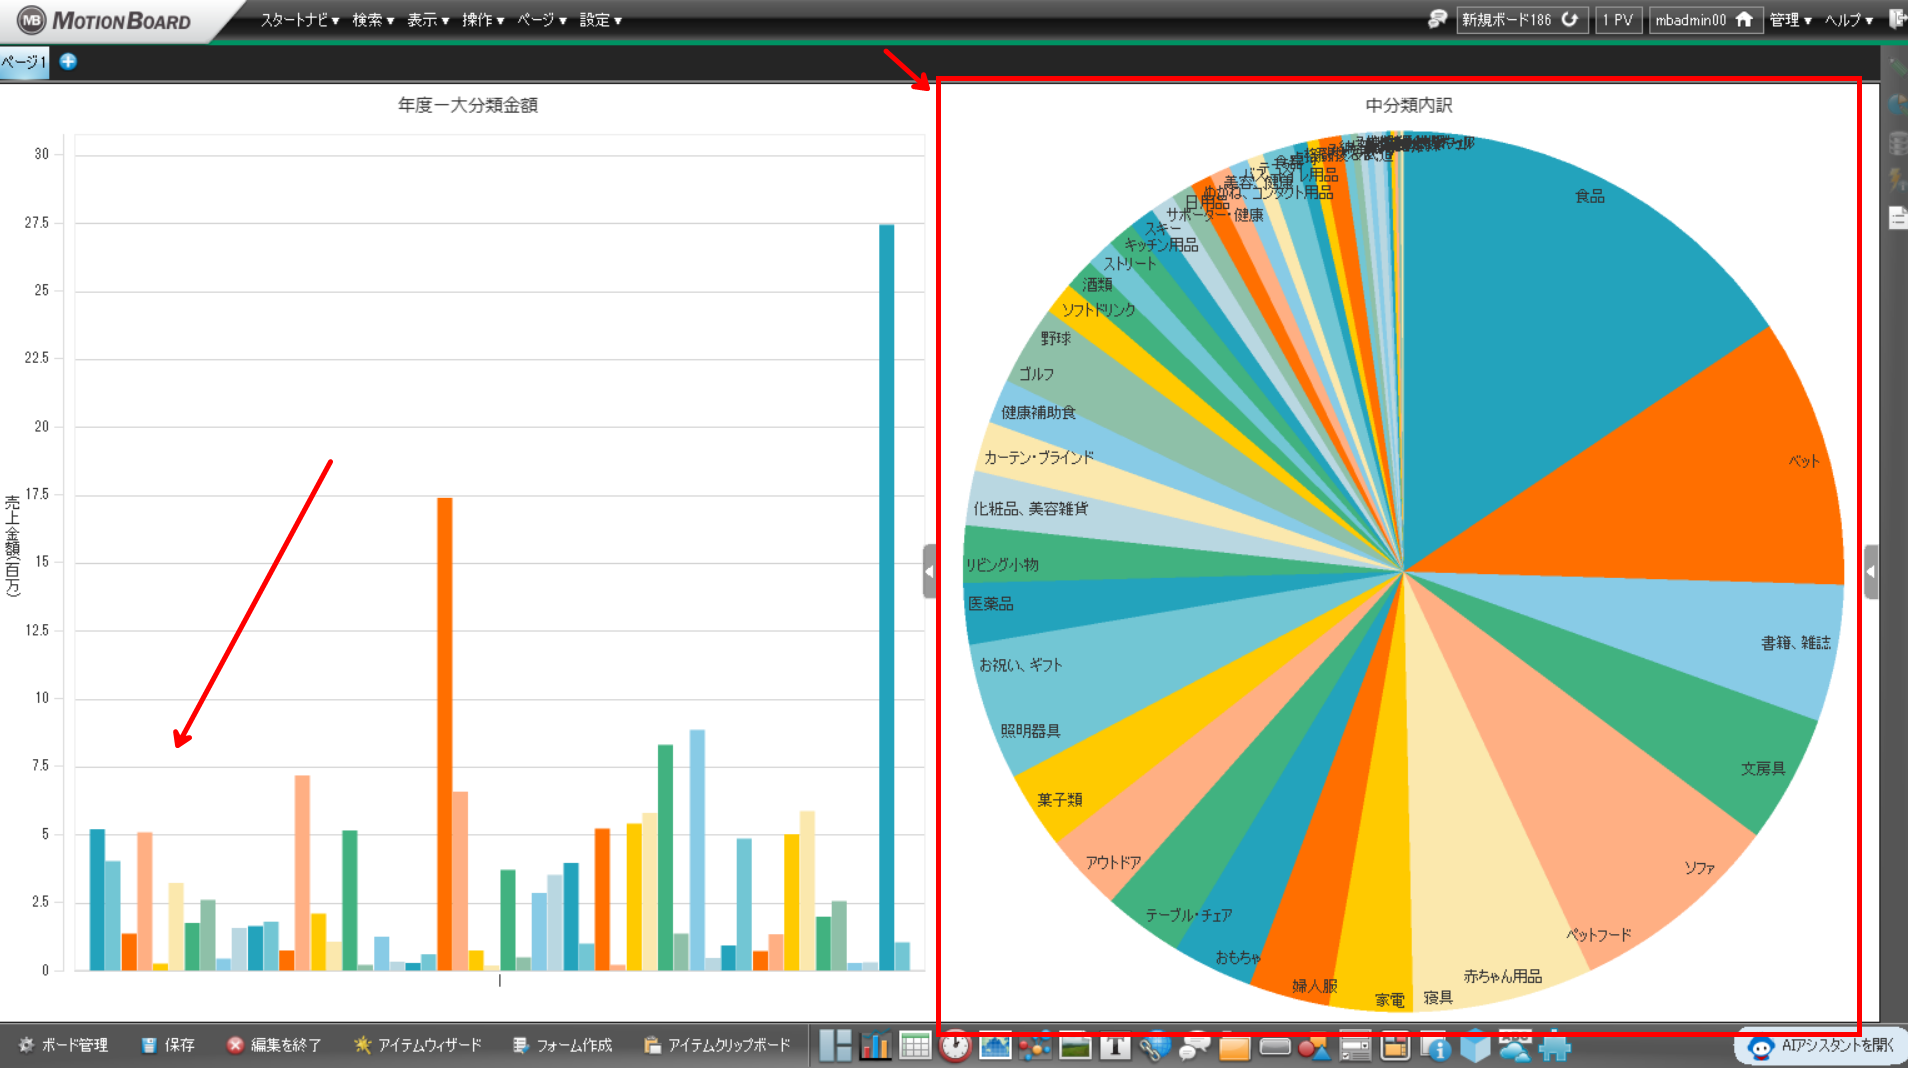The image size is (1908, 1068).
Task: Click the chat bubbles icon in top bar
Action: pos(1437,19)
